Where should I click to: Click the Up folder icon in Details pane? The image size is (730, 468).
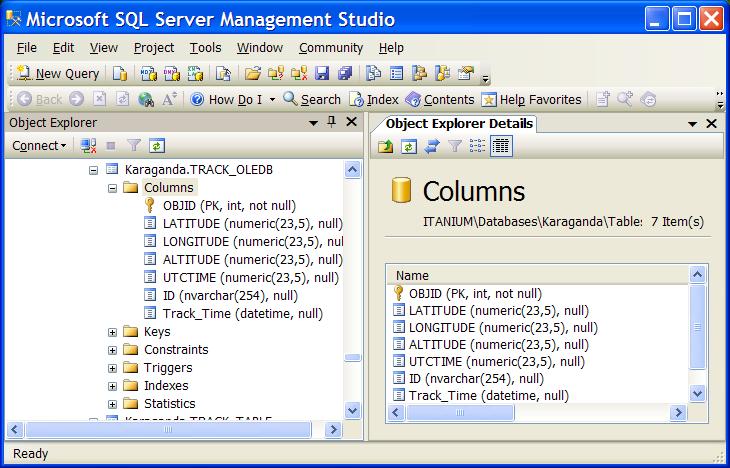tap(385, 146)
